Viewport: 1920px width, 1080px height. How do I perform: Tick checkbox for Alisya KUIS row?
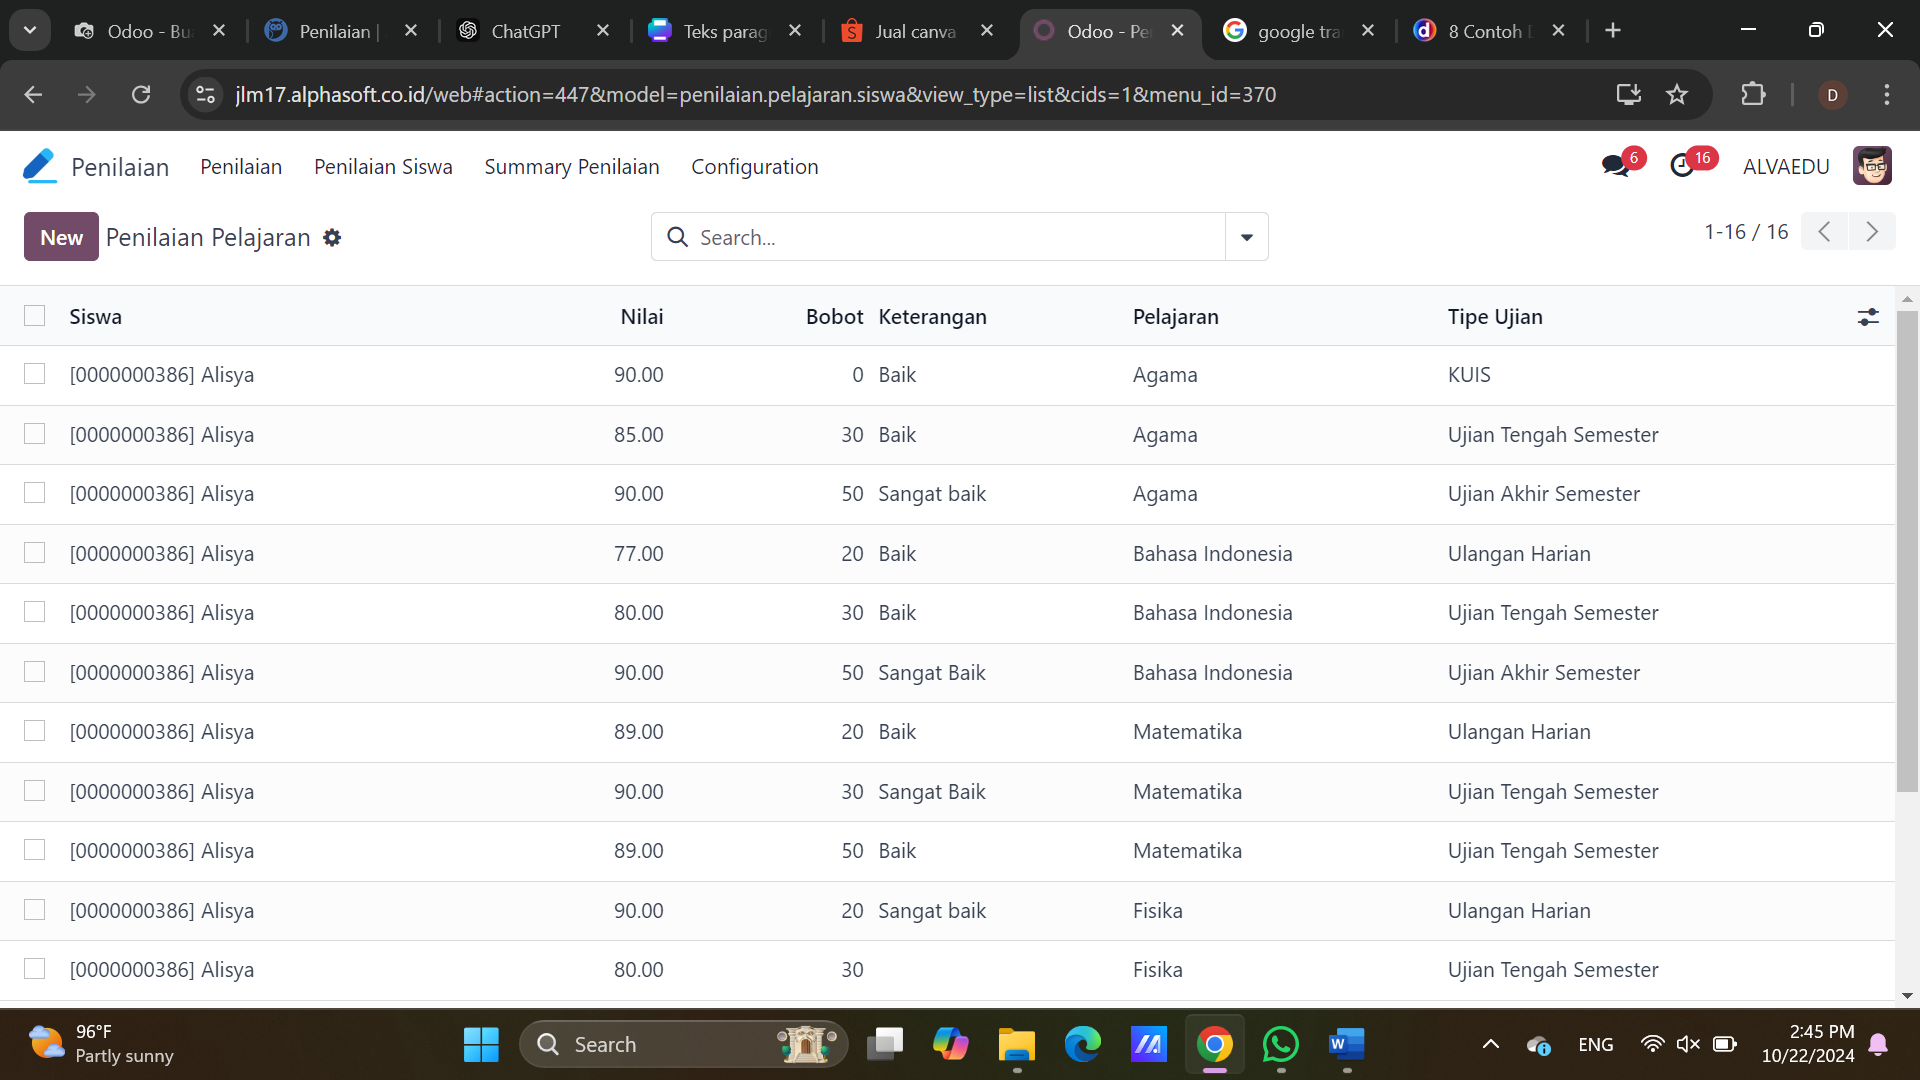(x=35, y=374)
